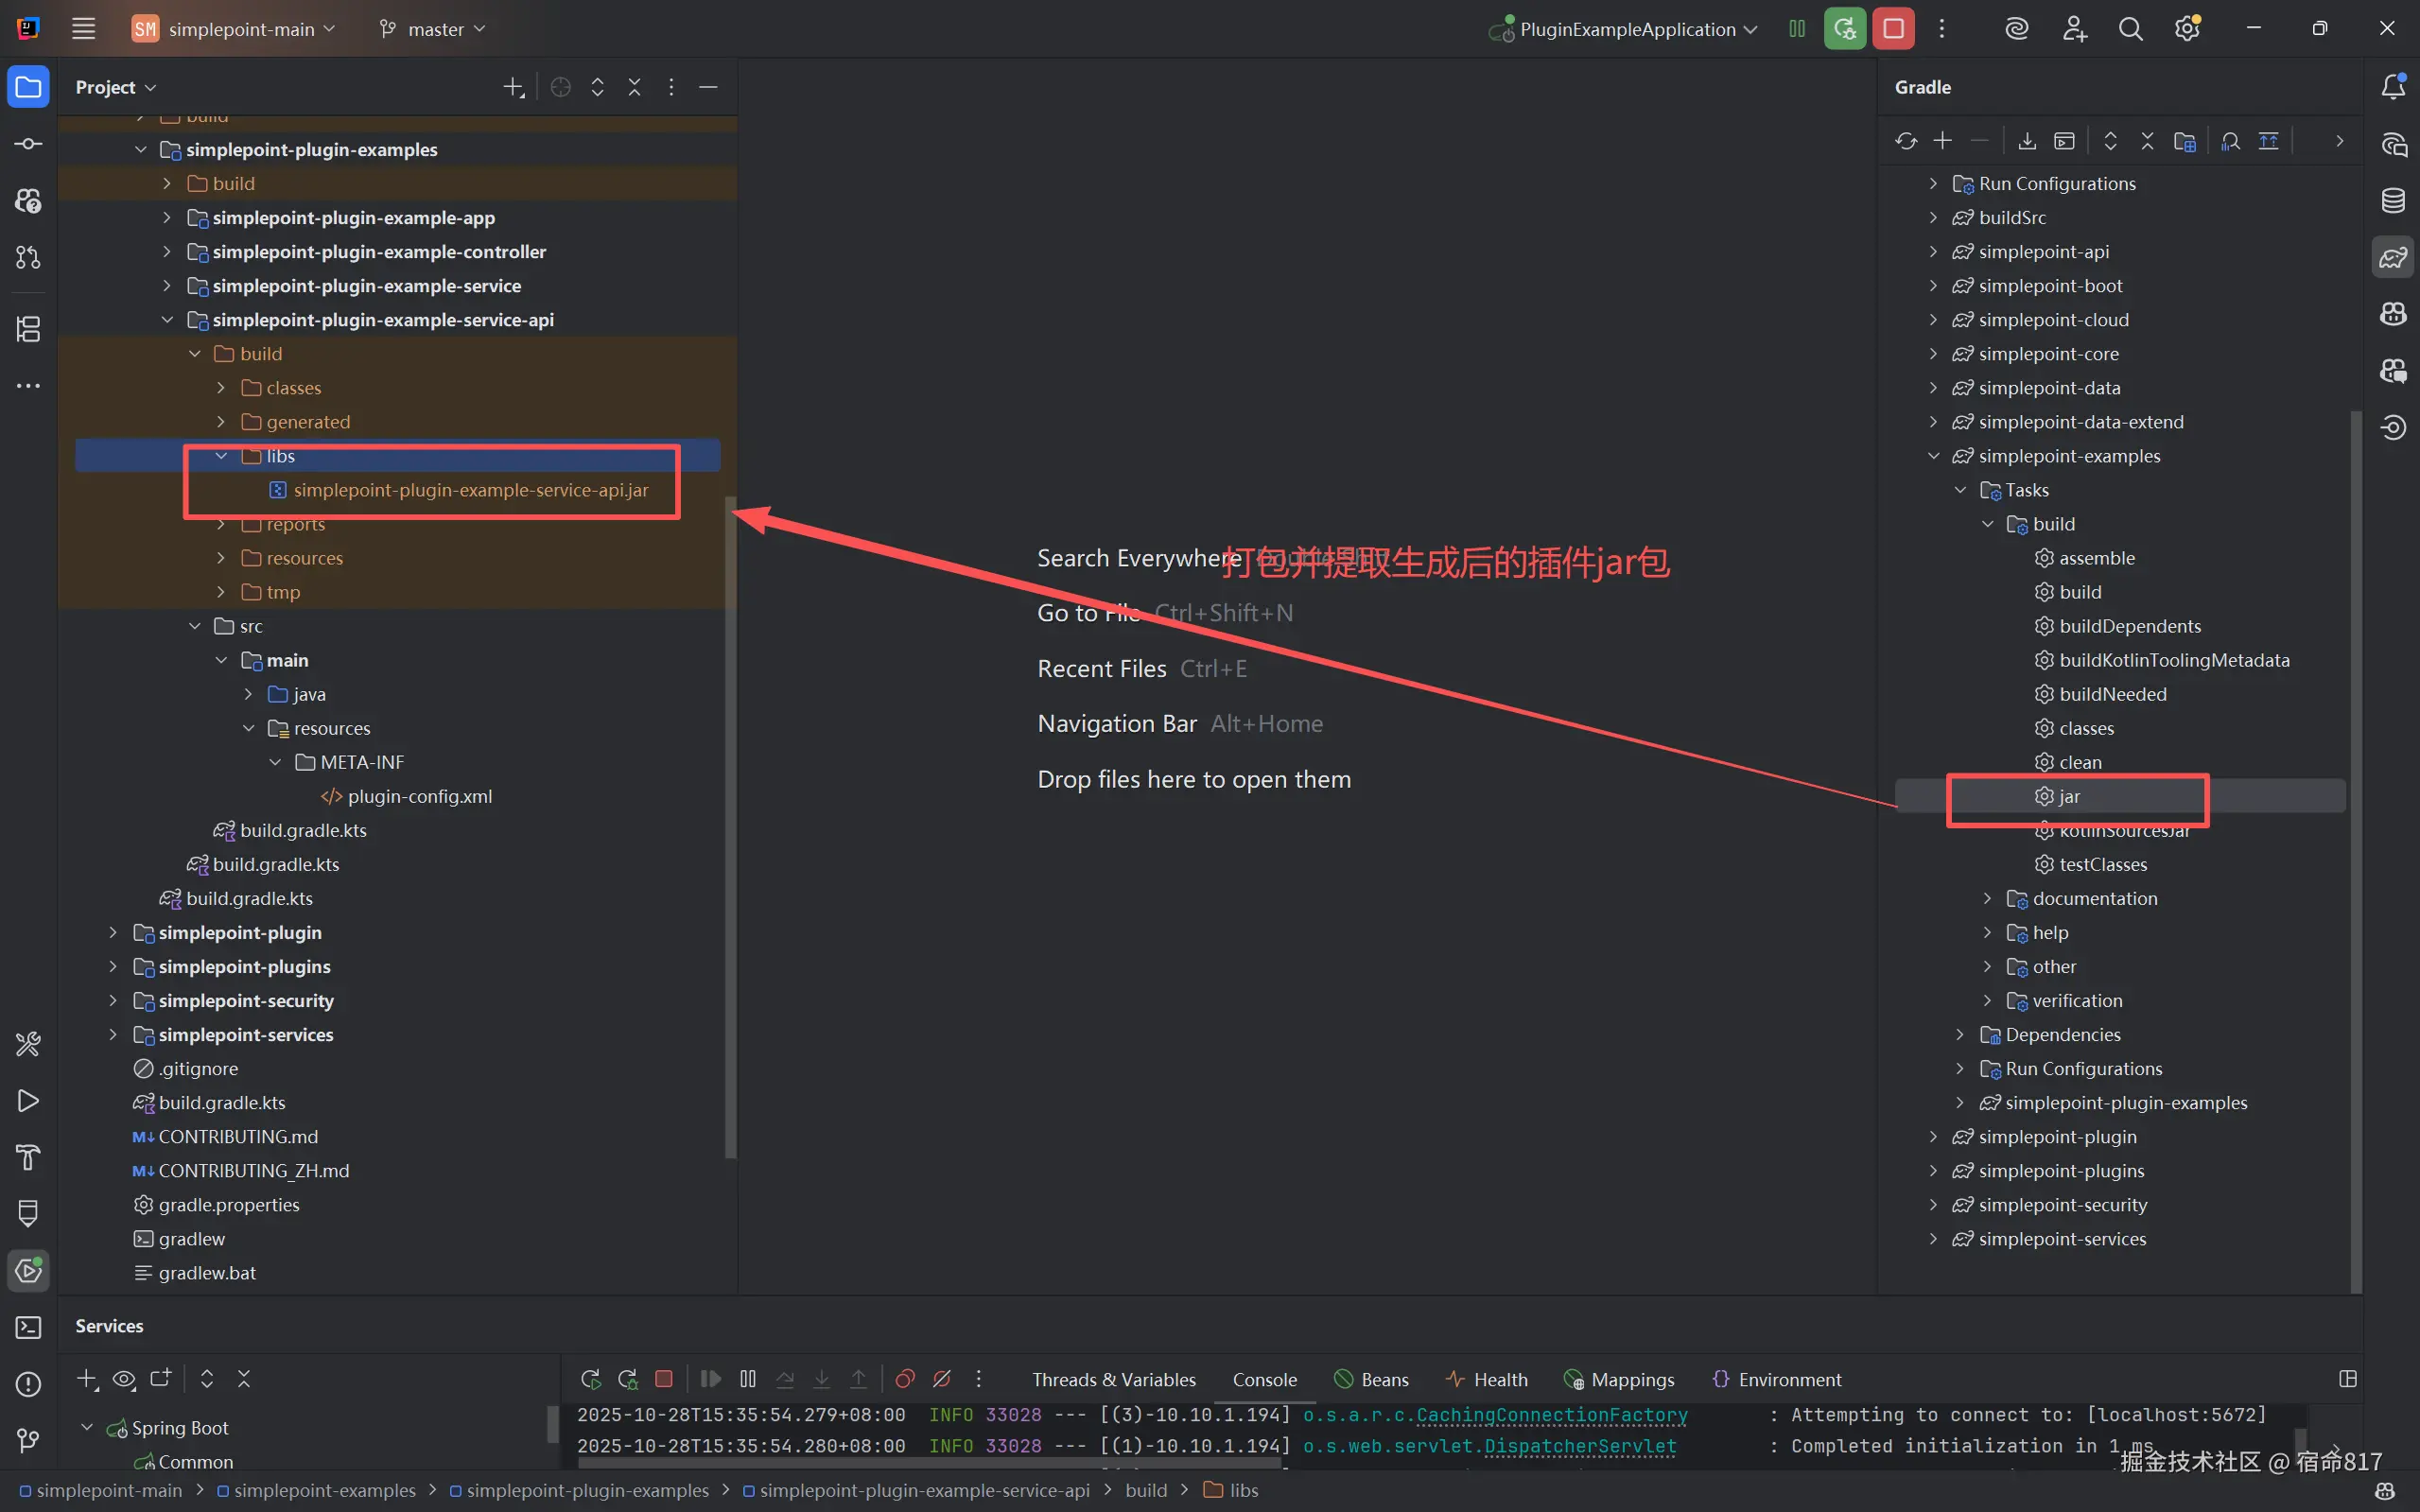Screen dimensions: 2420x1512
Task: Click the Gradle sync/reload icon
Action: click(x=1905, y=141)
